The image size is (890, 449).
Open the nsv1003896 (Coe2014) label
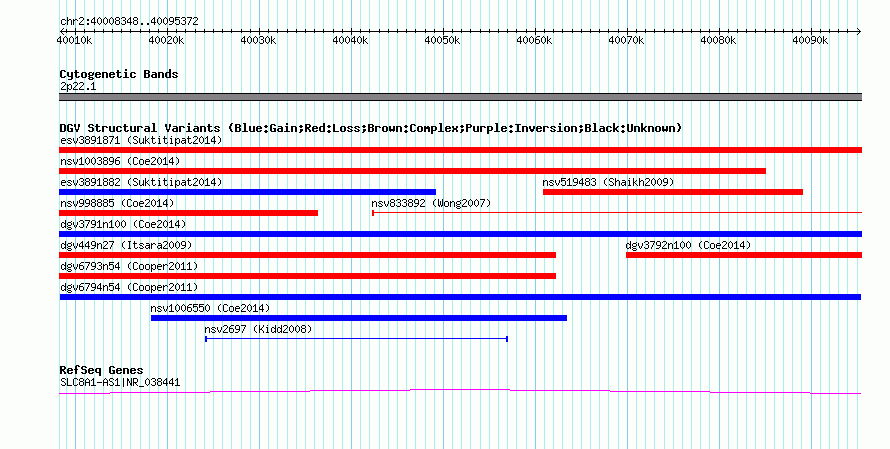(120, 161)
